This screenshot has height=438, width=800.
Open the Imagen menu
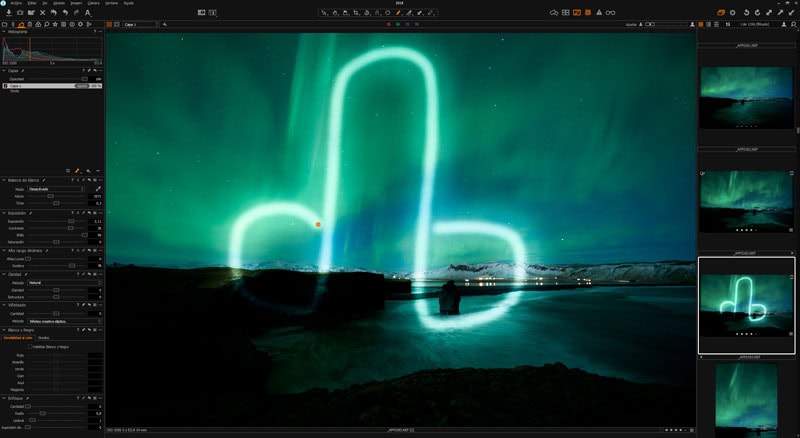(77, 3)
